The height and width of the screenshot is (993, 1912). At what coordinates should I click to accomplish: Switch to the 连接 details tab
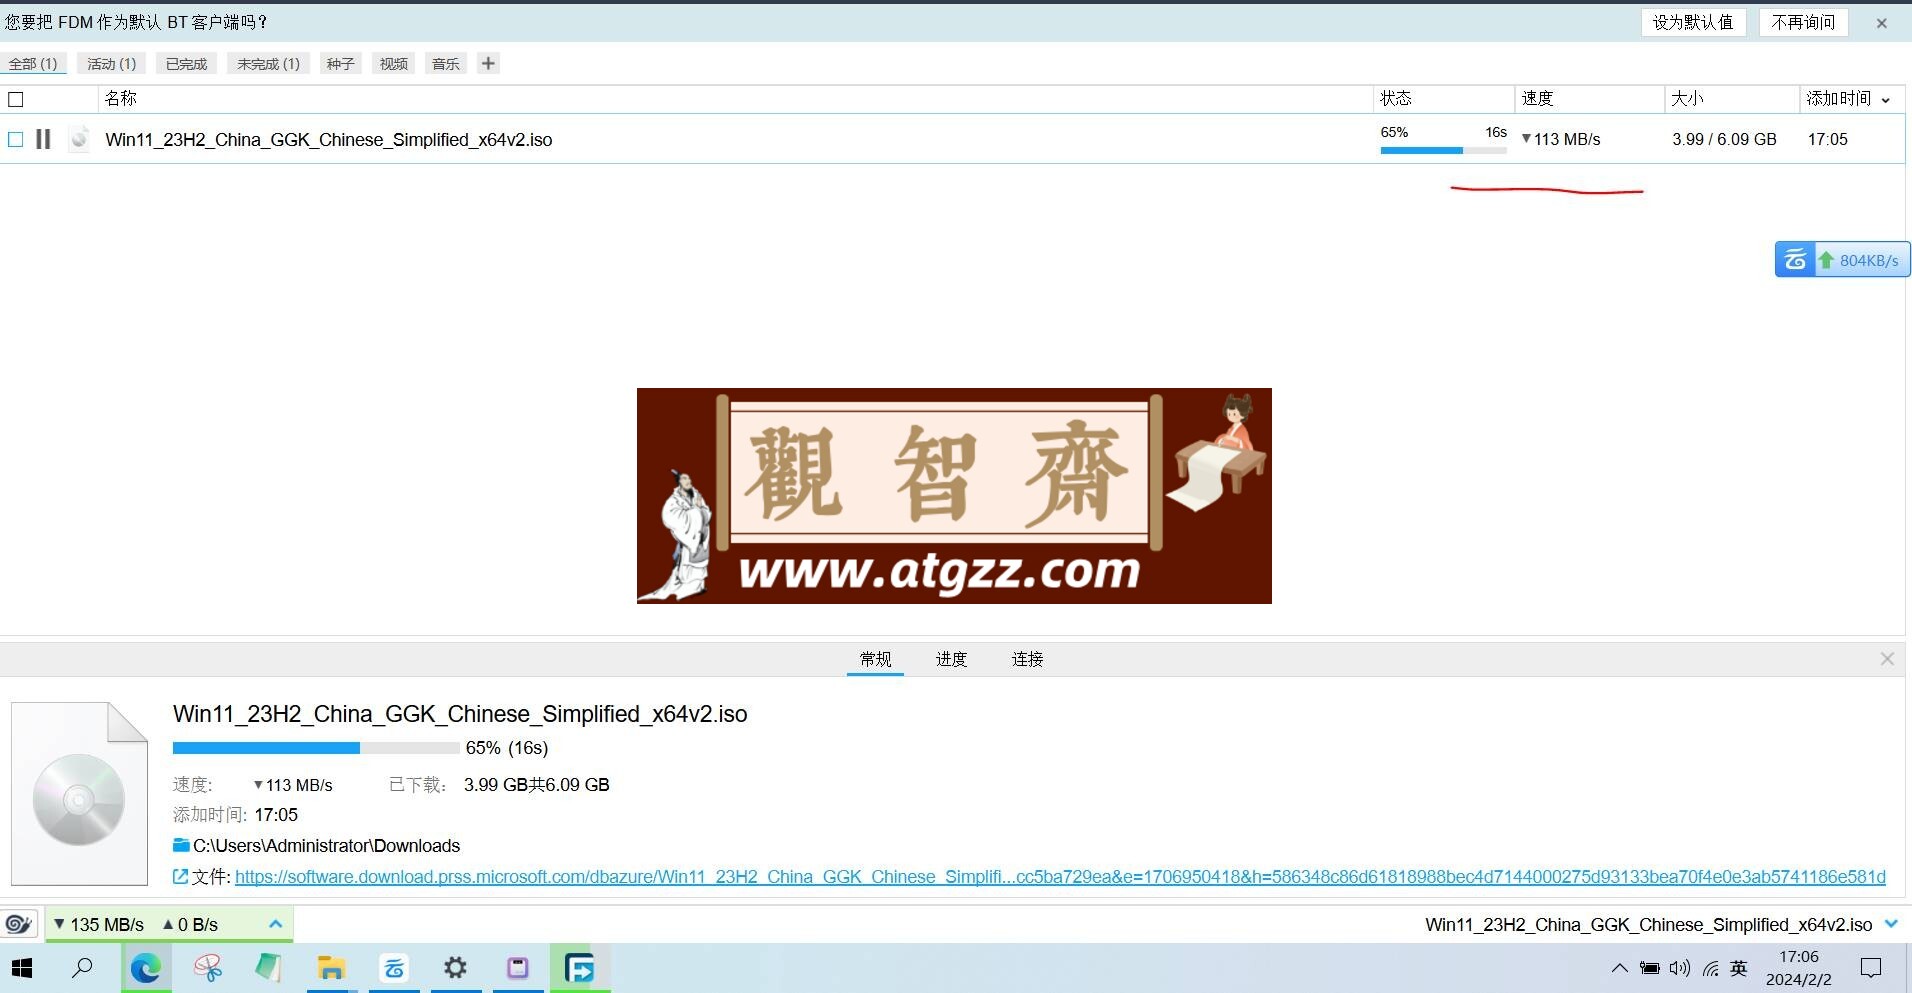1027,659
